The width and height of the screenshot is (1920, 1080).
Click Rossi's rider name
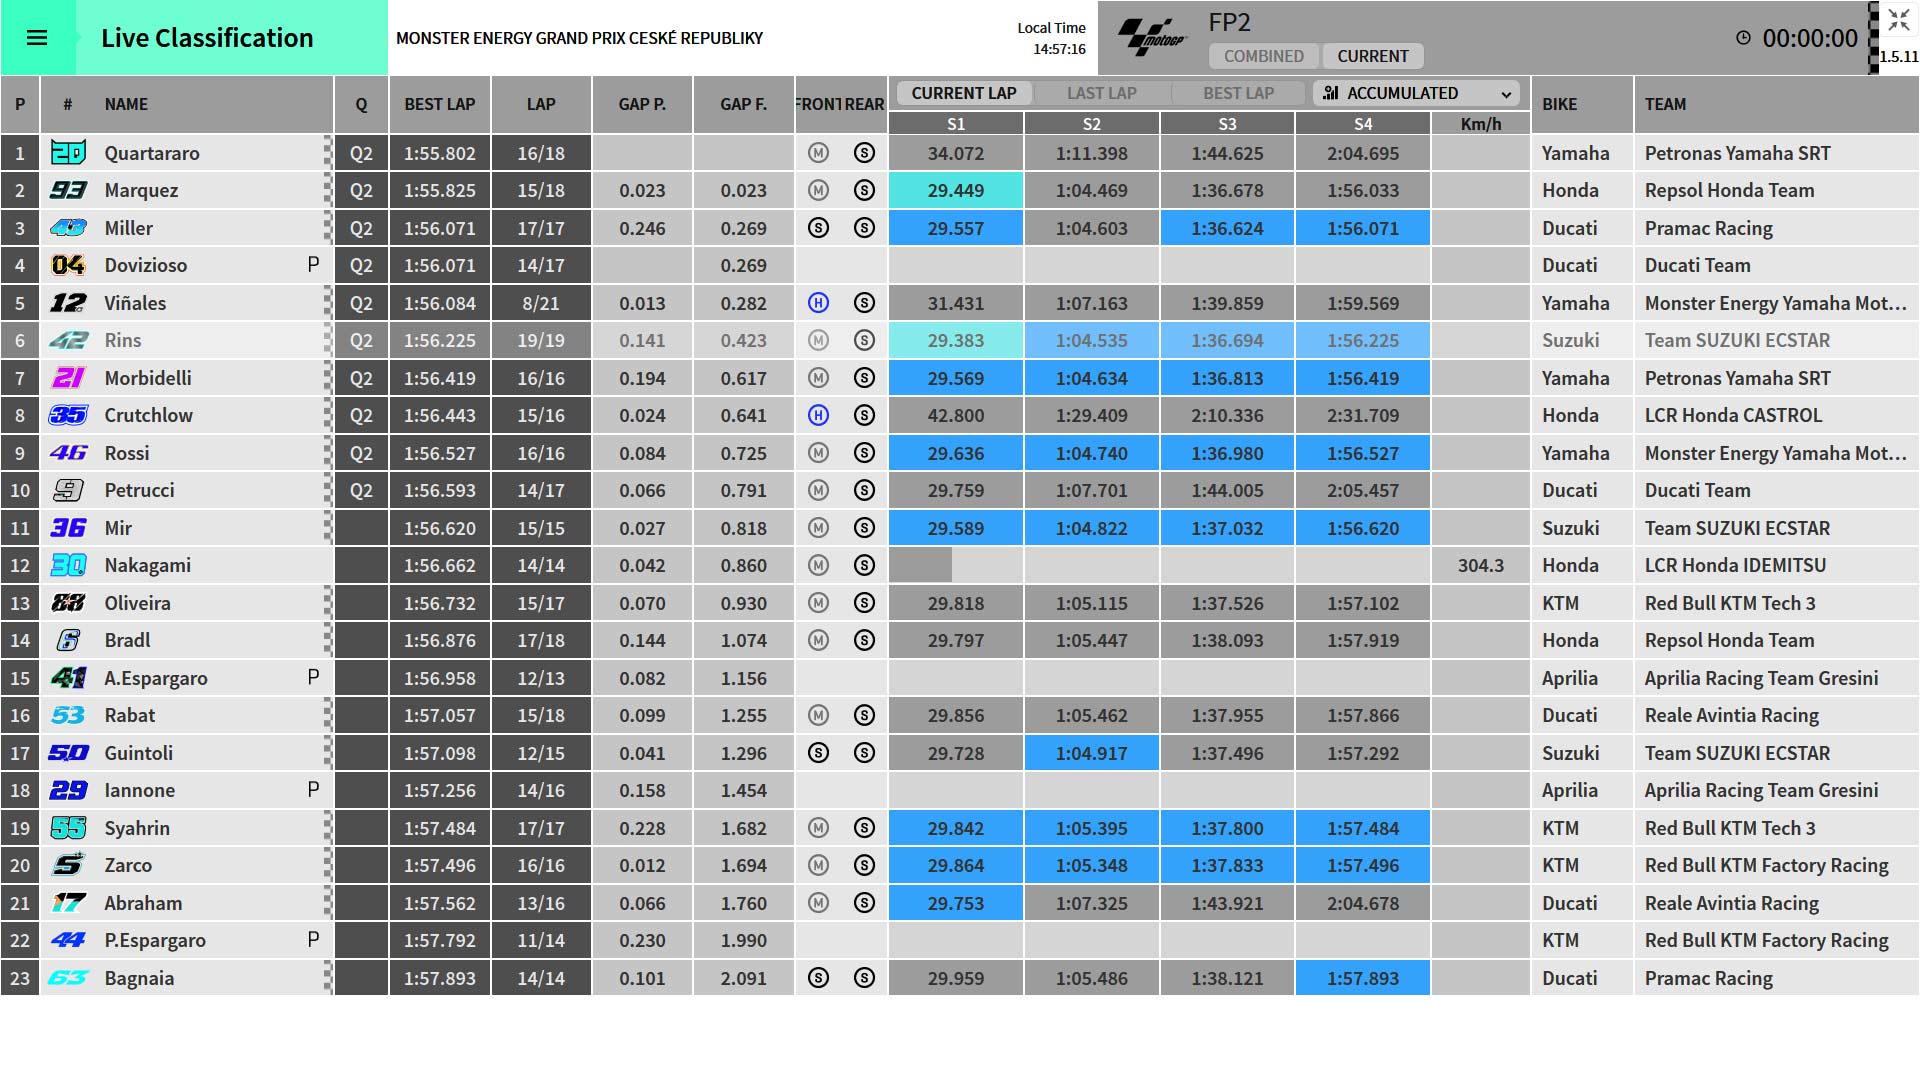127,453
